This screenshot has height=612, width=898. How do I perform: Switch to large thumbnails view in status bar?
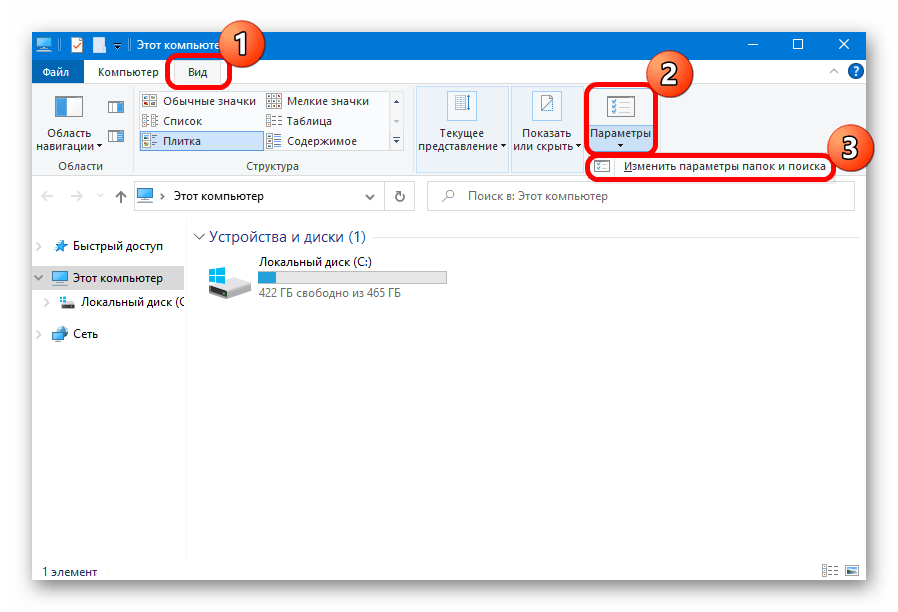pos(852,571)
